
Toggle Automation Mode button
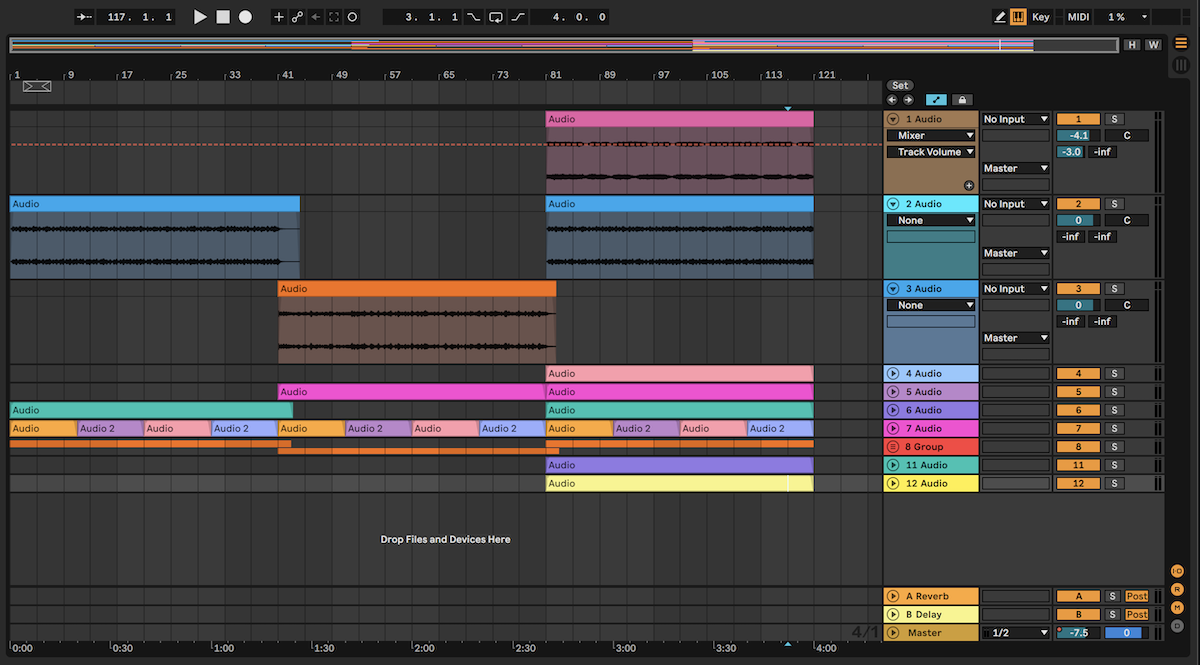936,100
